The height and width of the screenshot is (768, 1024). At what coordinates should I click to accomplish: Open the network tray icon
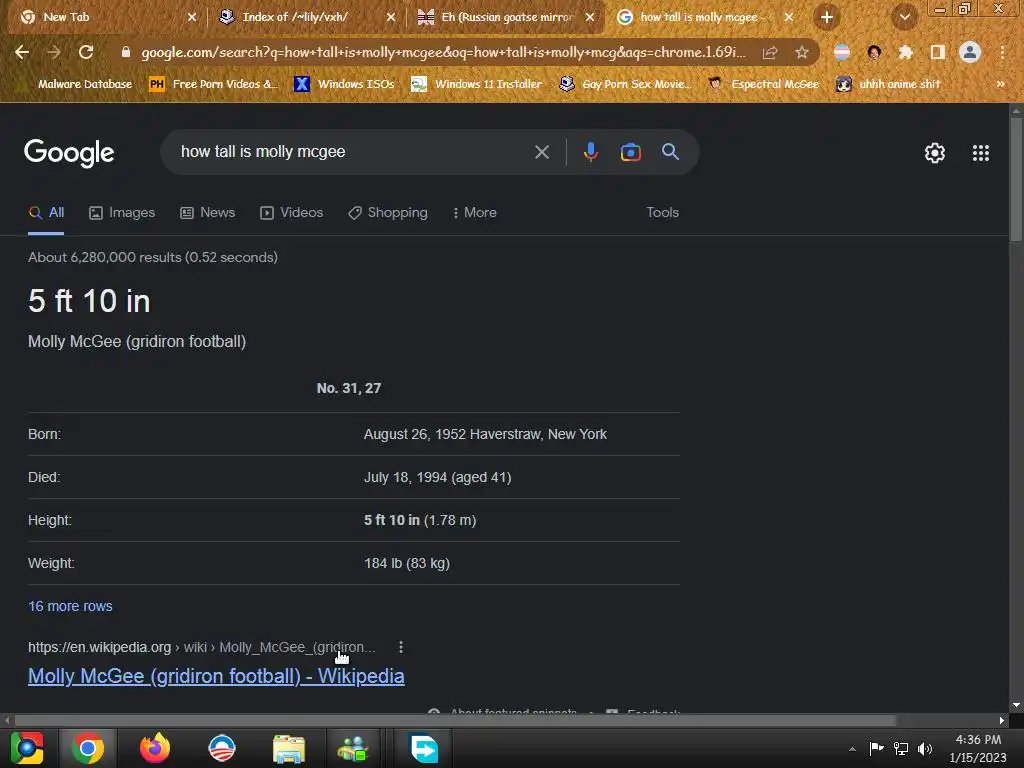901,749
